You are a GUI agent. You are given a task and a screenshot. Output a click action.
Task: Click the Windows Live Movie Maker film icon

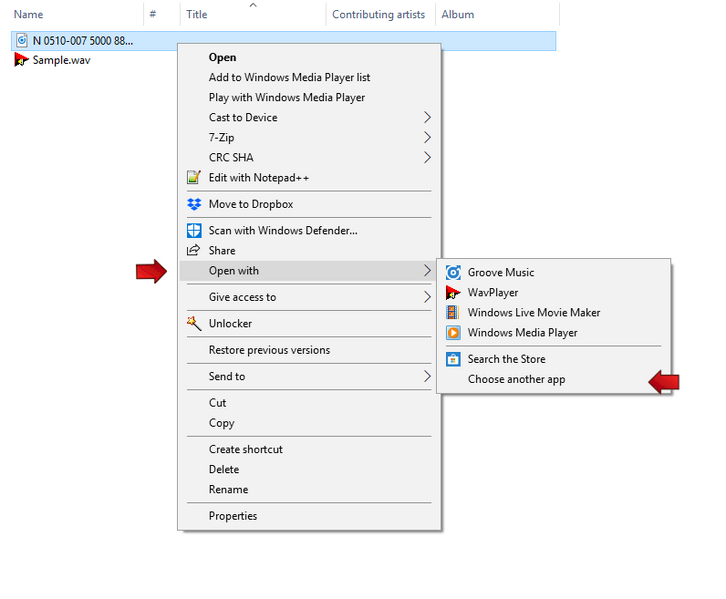(x=452, y=312)
